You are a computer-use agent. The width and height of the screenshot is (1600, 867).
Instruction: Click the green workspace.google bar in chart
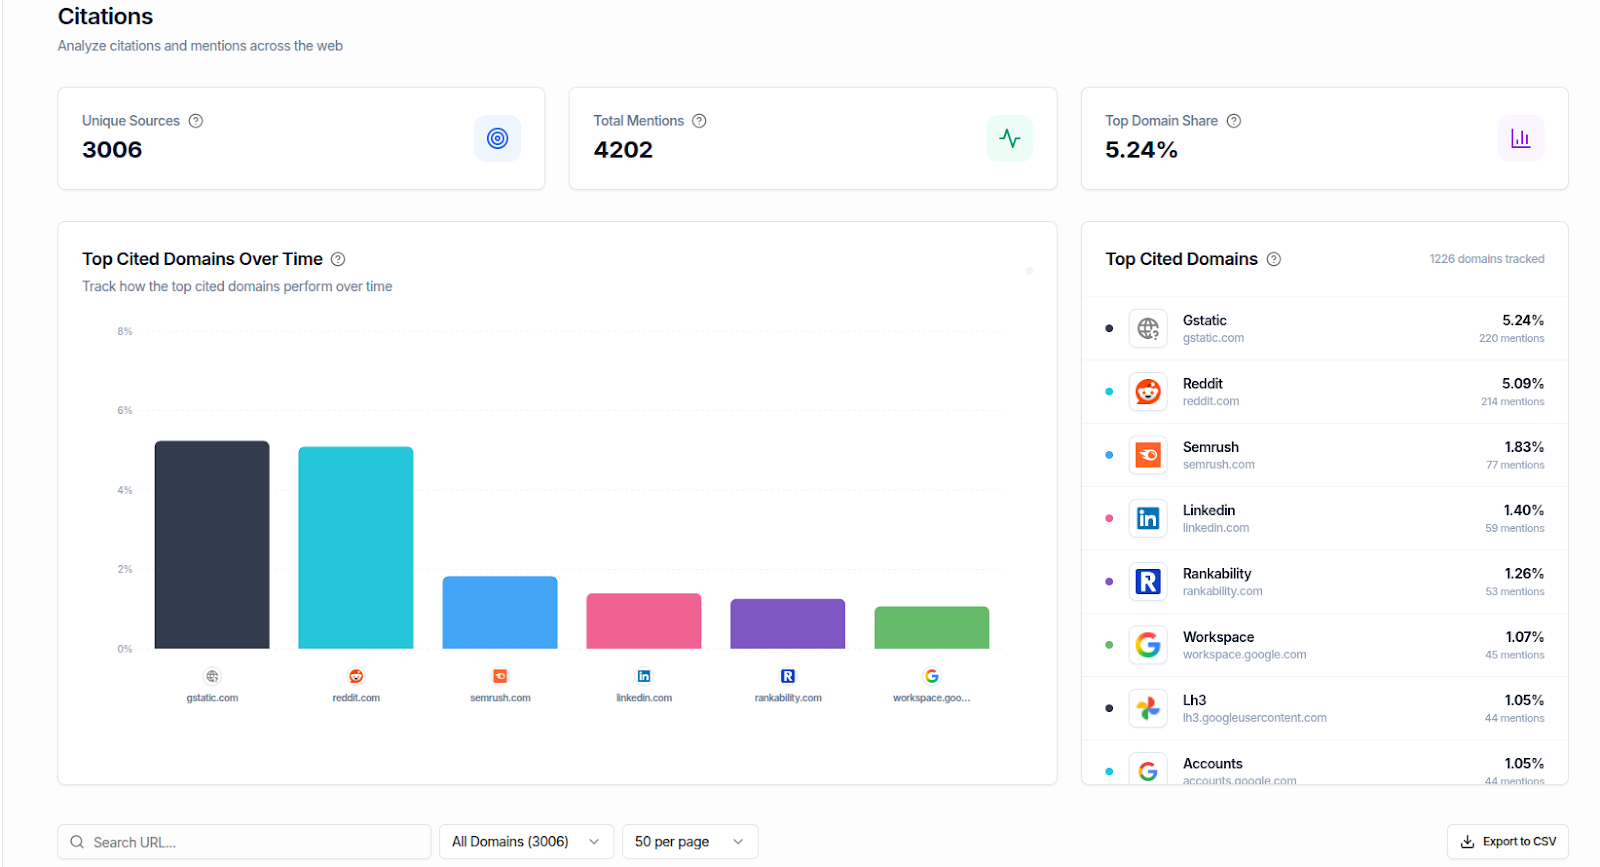932,628
